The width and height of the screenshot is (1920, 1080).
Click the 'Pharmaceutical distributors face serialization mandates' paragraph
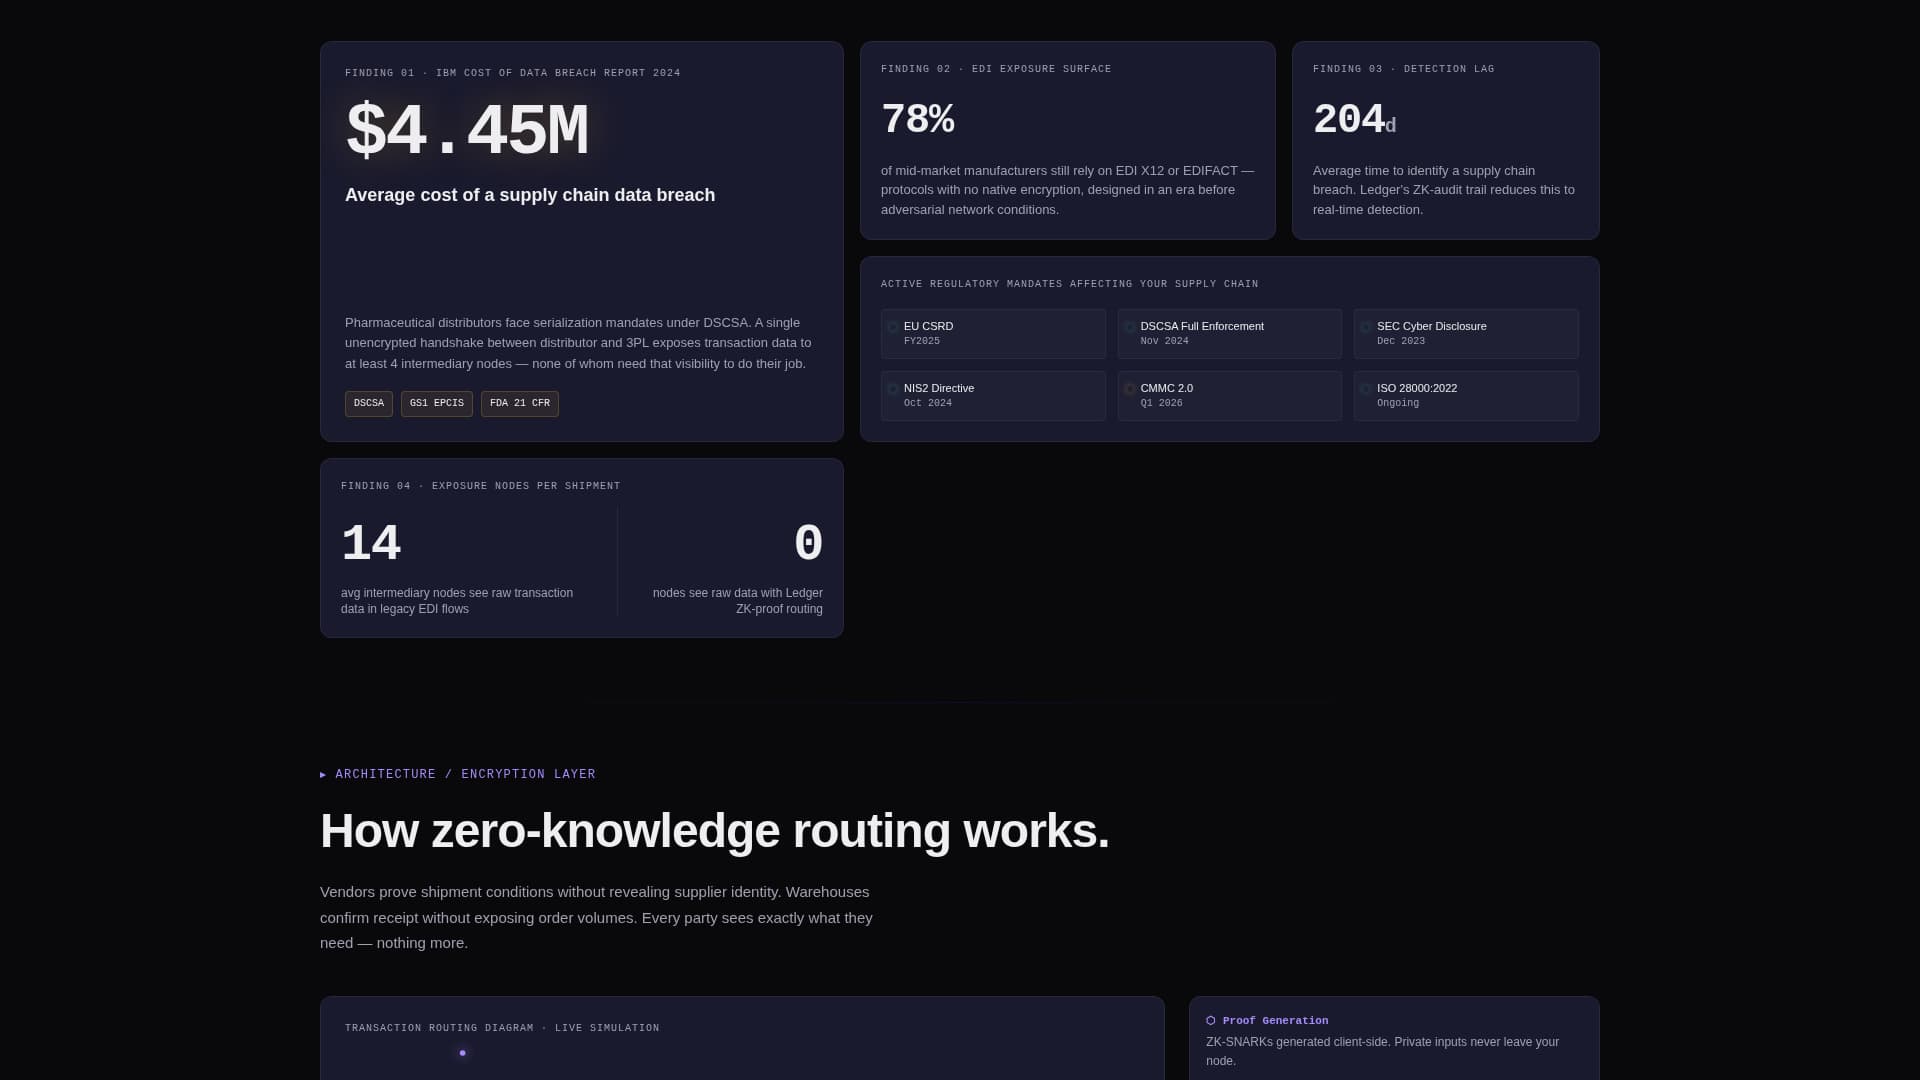click(578, 343)
